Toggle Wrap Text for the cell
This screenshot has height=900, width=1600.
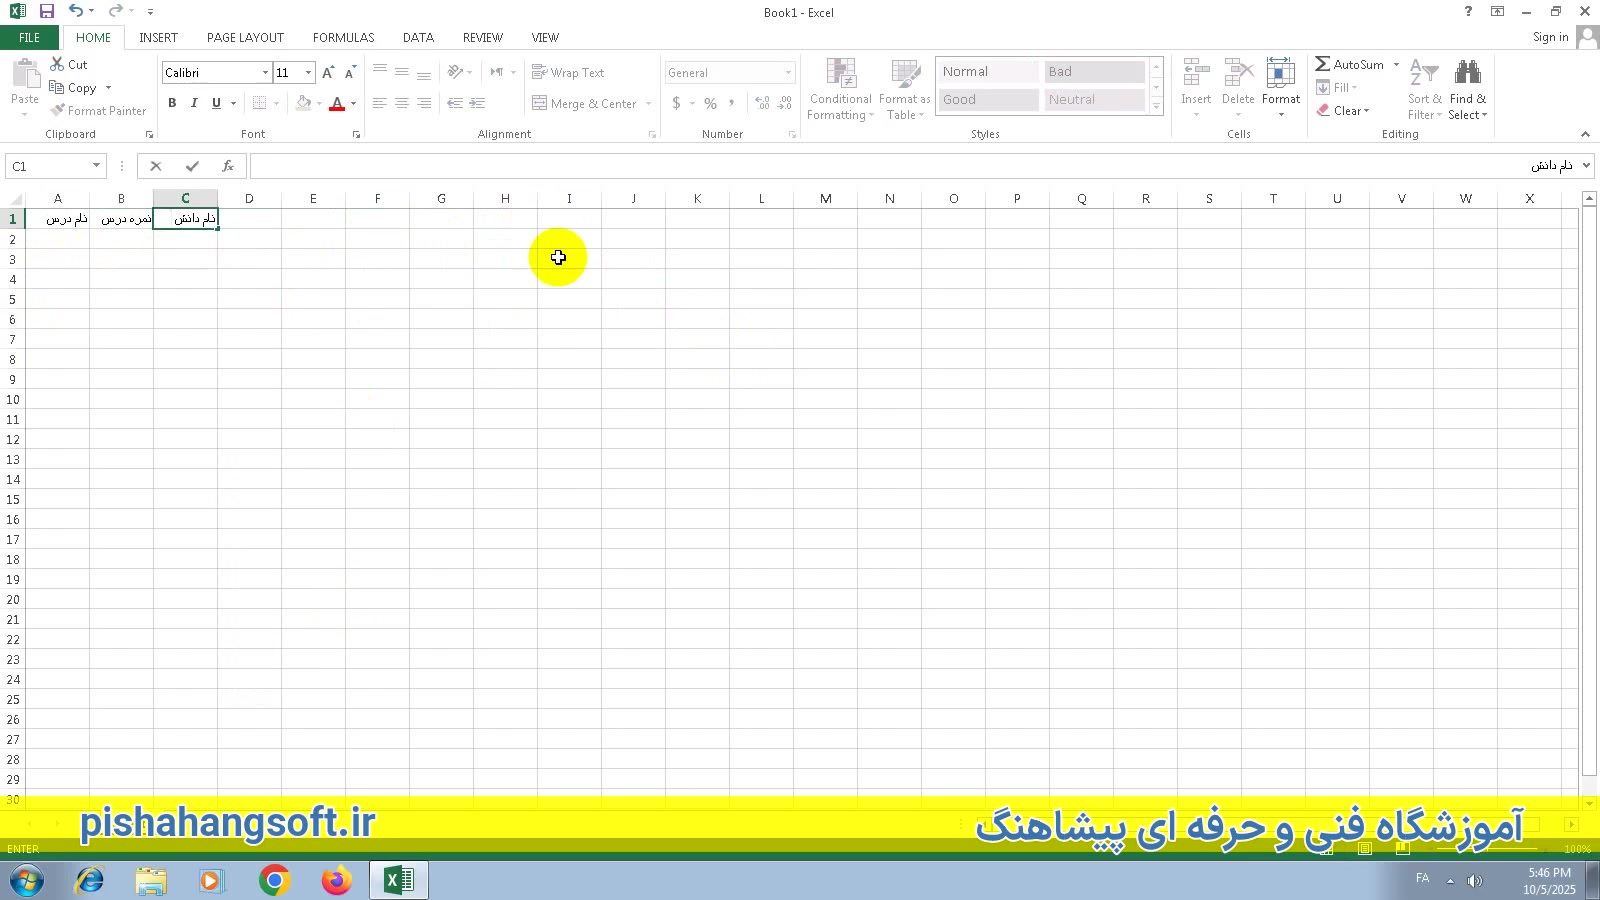click(568, 73)
